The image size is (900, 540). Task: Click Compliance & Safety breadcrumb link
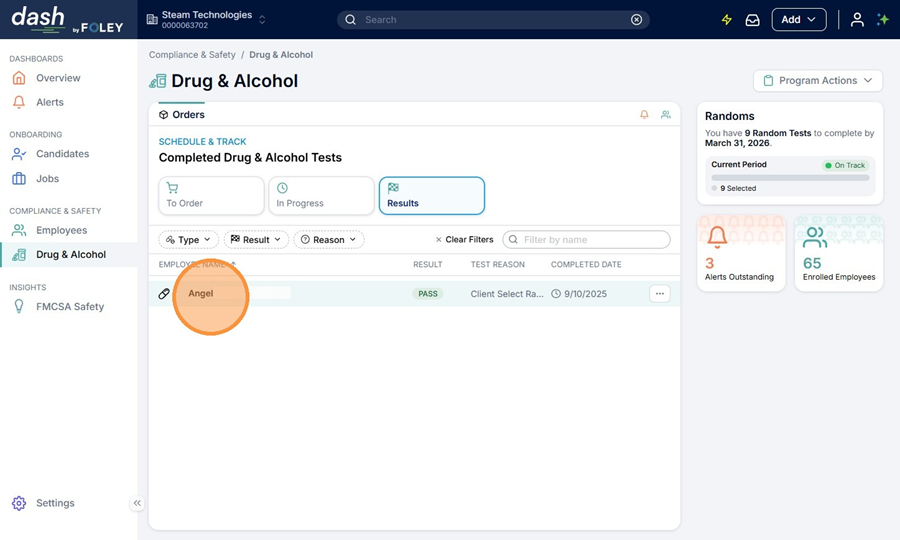(192, 55)
